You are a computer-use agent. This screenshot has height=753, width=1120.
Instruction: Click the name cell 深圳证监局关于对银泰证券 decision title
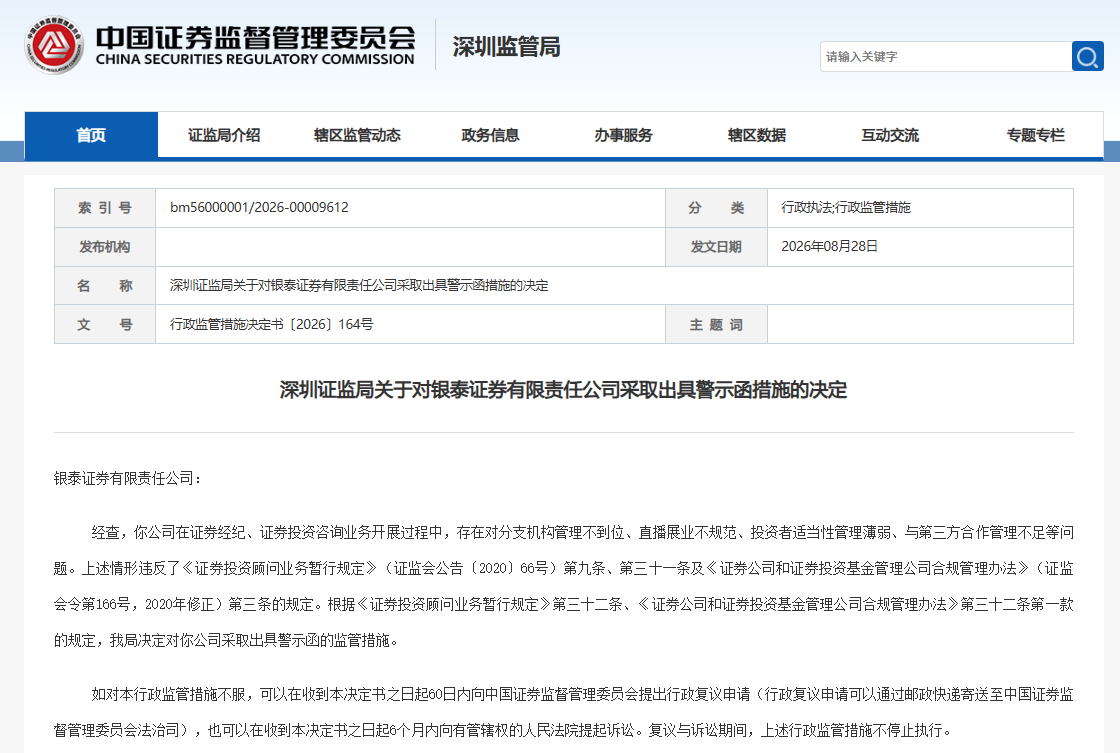[359, 285]
